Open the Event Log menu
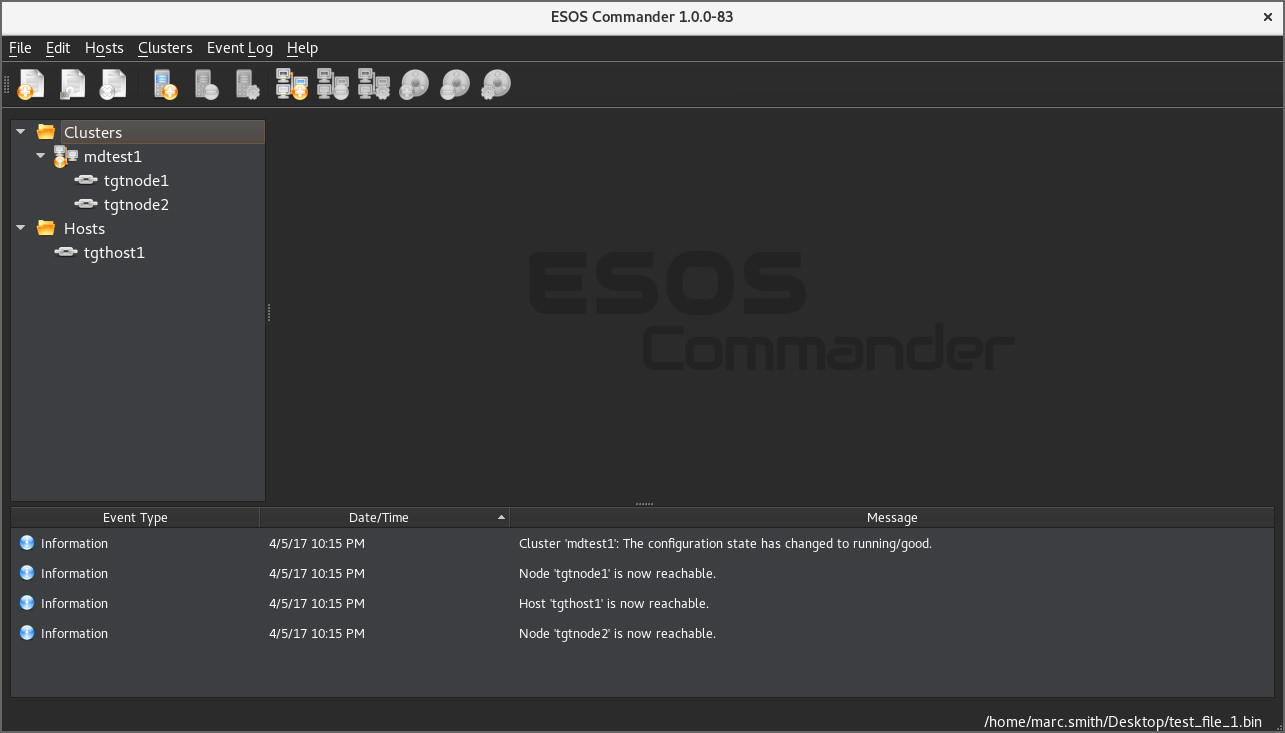This screenshot has height=733, width=1285. [x=239, y=48]
